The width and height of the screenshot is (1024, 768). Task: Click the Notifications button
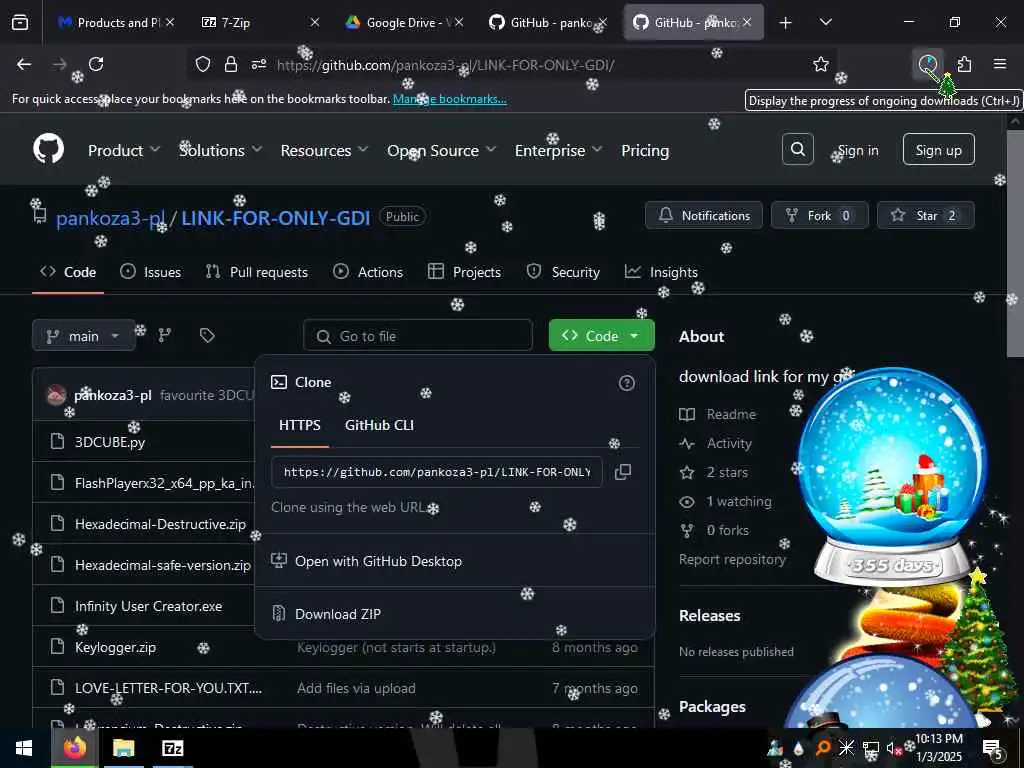tap(704, 216)
